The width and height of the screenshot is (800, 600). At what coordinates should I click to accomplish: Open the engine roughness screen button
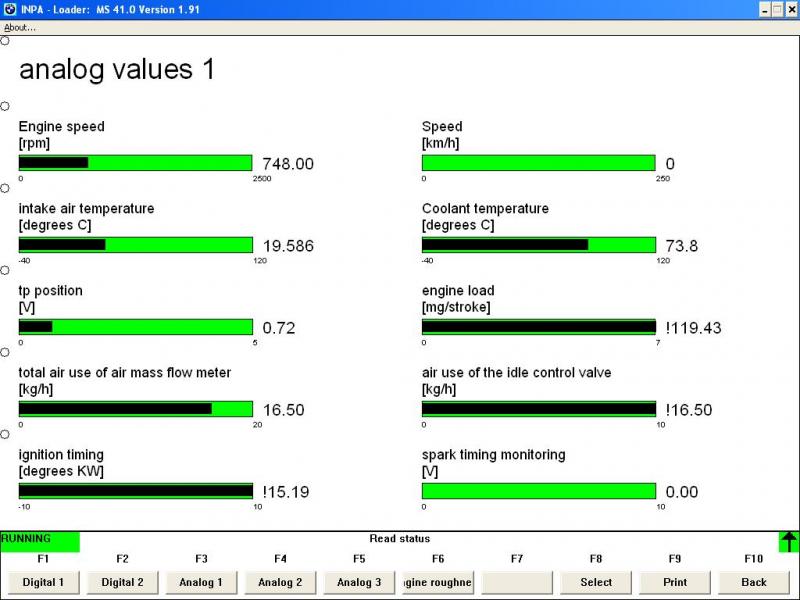coord(438,582)
